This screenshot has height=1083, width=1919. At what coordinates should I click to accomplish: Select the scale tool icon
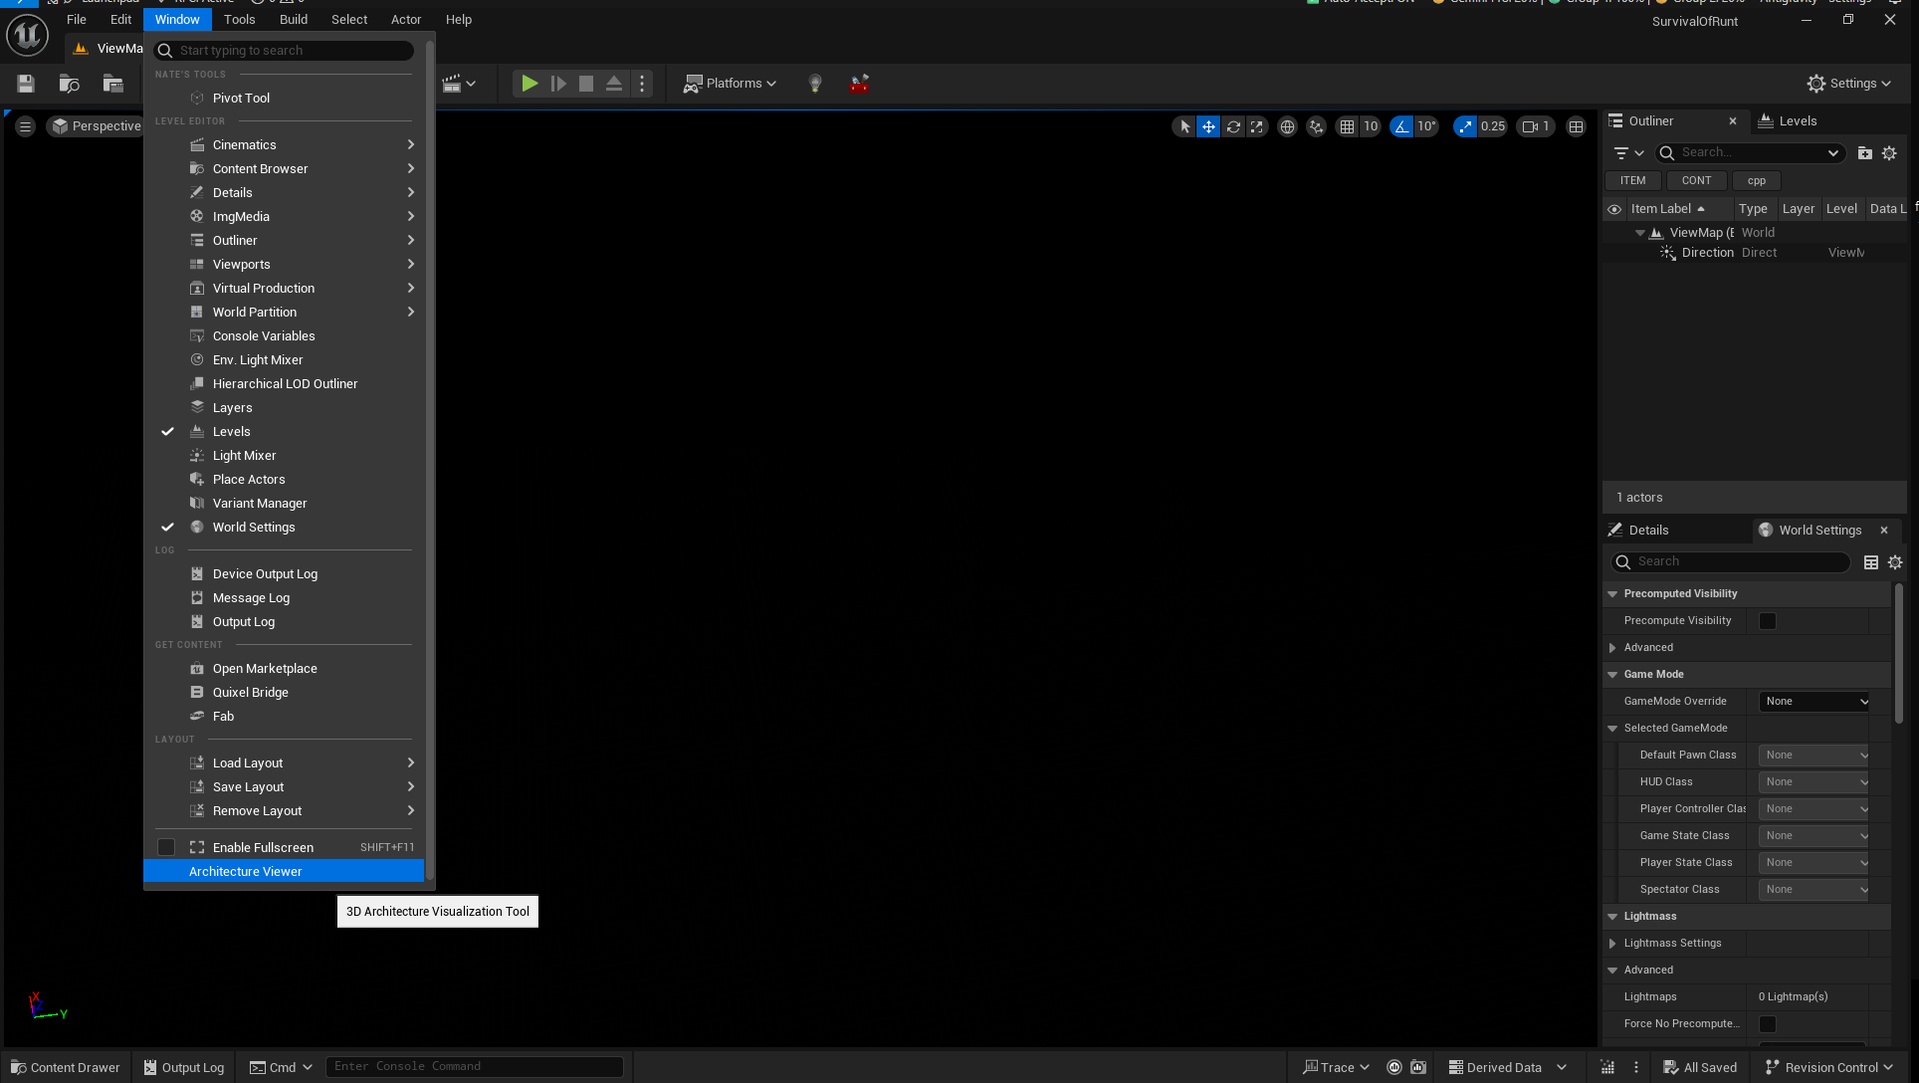pyautogui.click(x=1257, y=127)
